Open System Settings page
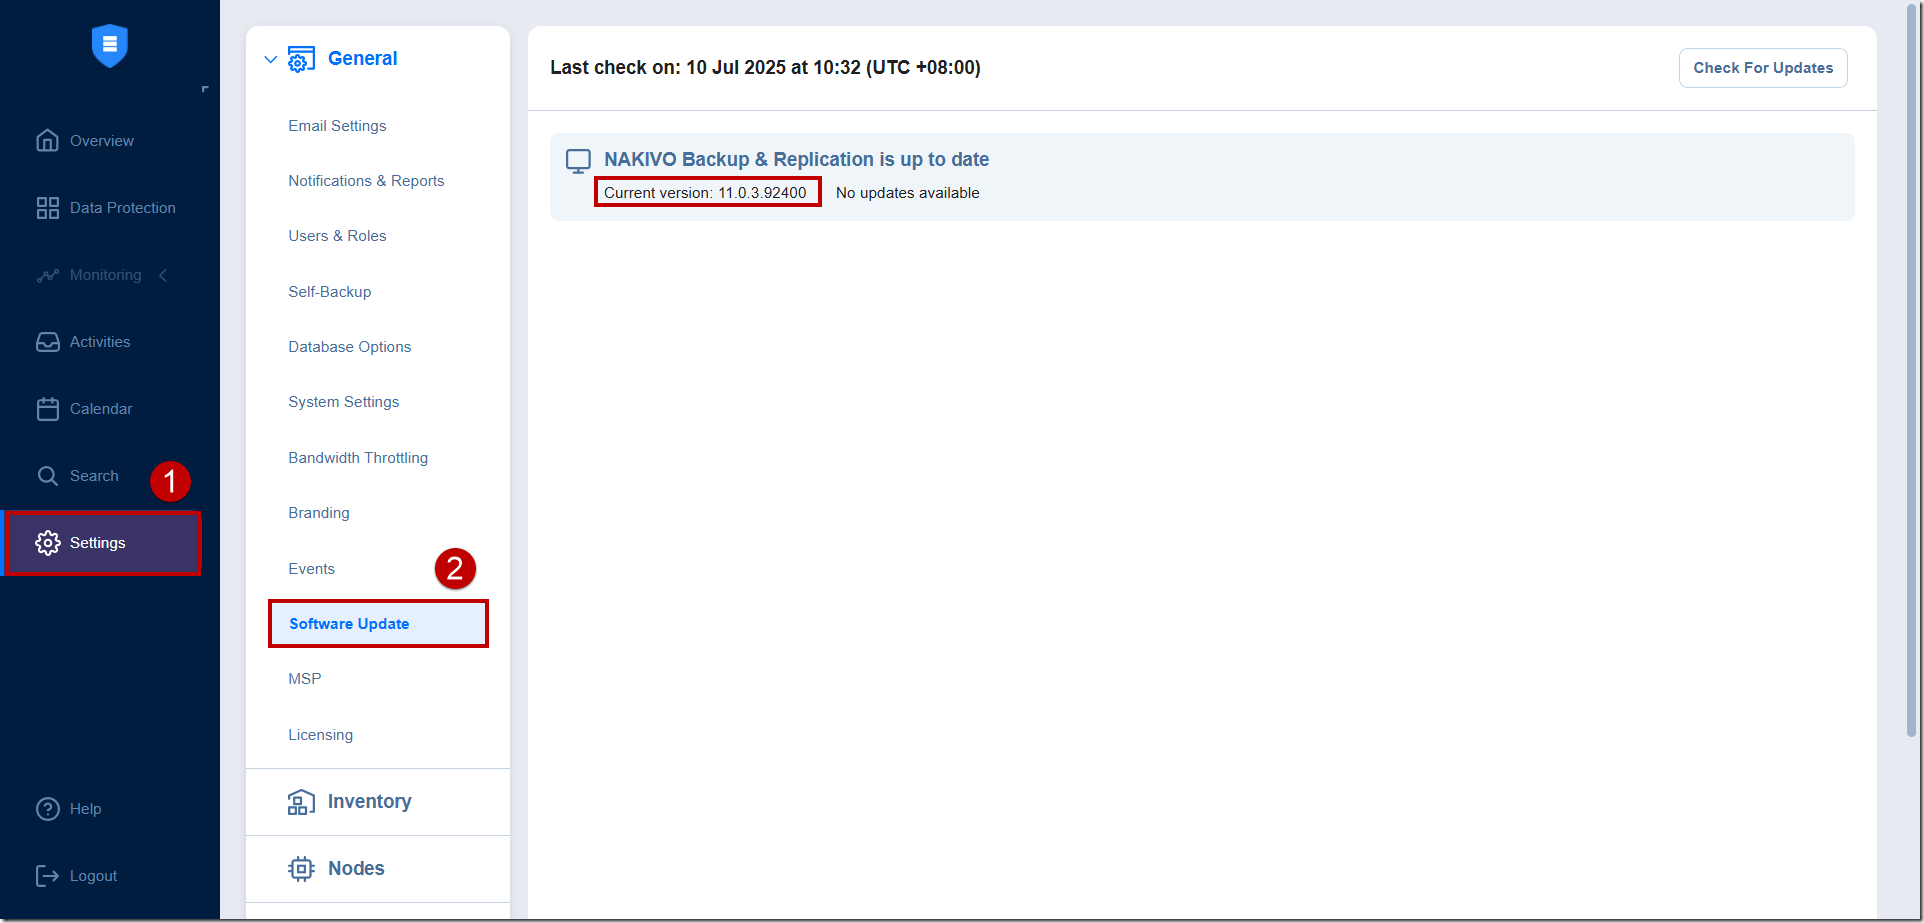 coord(344,402)
